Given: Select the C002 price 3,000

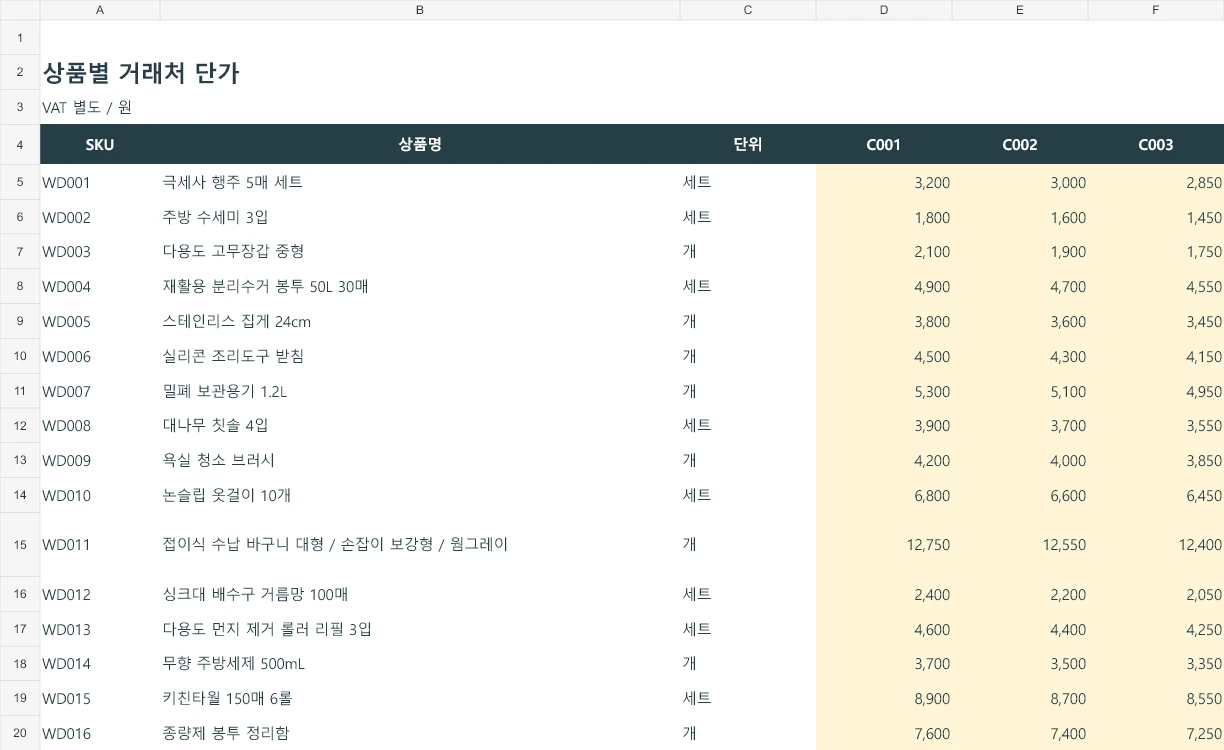Looking at the screenshot, I should 1020,182.
